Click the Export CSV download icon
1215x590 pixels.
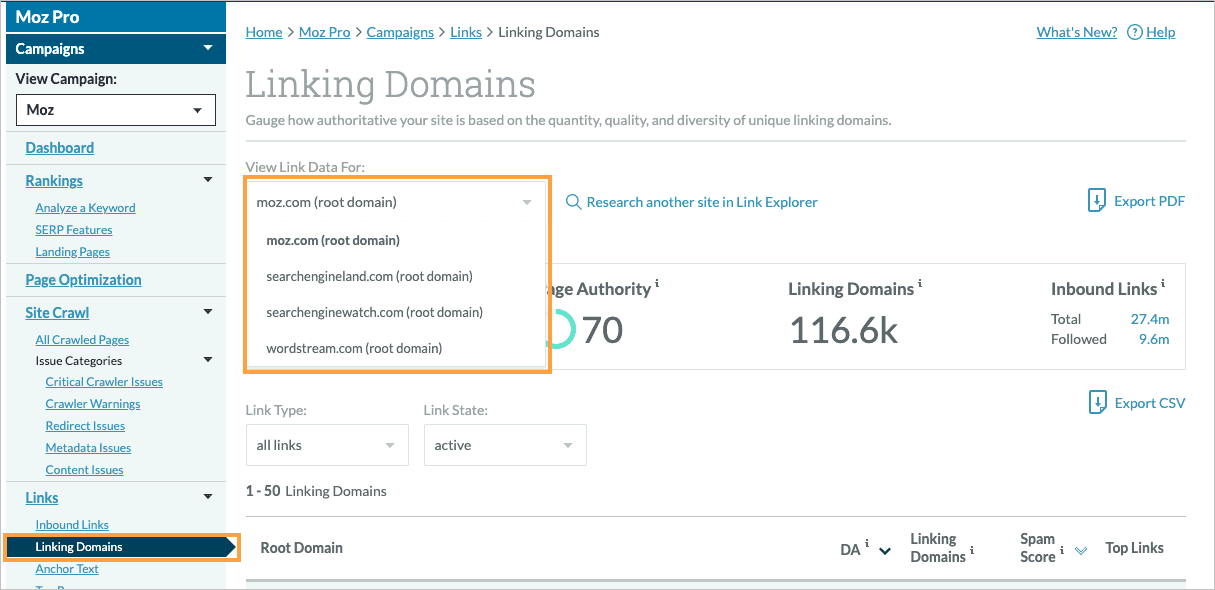pyautogui.click(x=1098, y=402)
